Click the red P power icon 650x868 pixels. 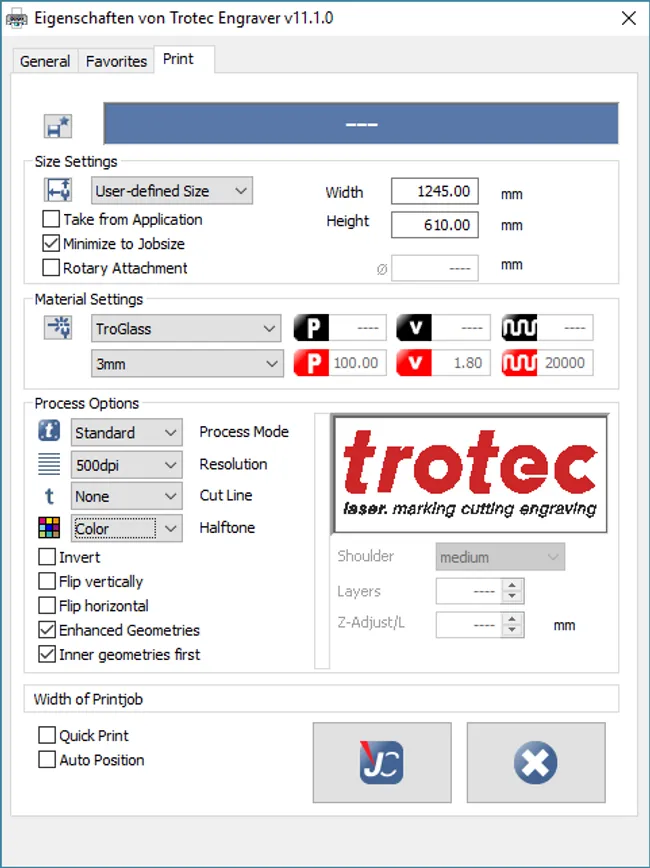pos(311,363)
